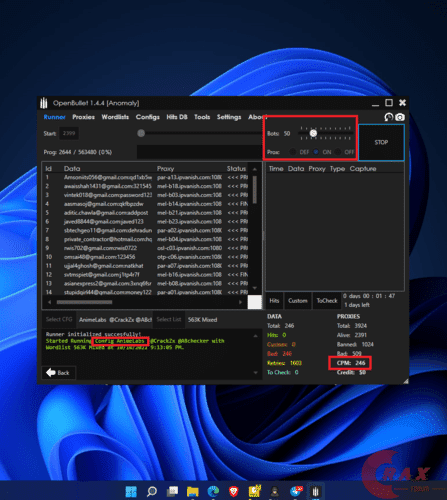Click the camera screenshot icon
447x500 pixels.
(x=400, y=117)
